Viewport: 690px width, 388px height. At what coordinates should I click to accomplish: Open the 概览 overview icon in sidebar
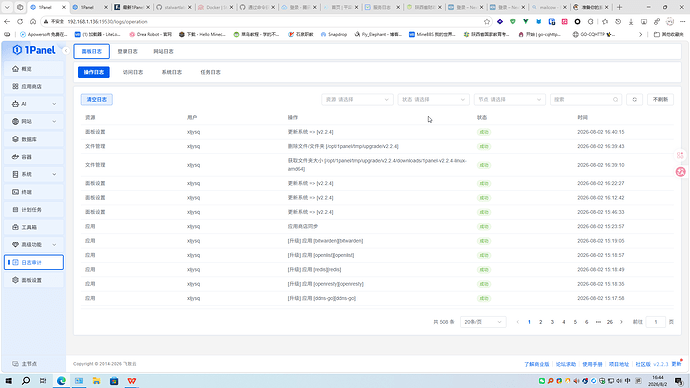coord(15,69)
